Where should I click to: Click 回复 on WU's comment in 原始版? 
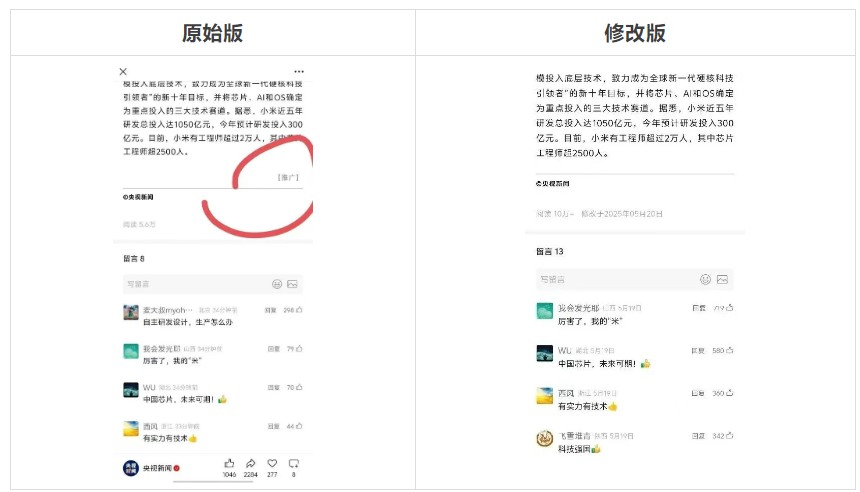click(274, 387)
